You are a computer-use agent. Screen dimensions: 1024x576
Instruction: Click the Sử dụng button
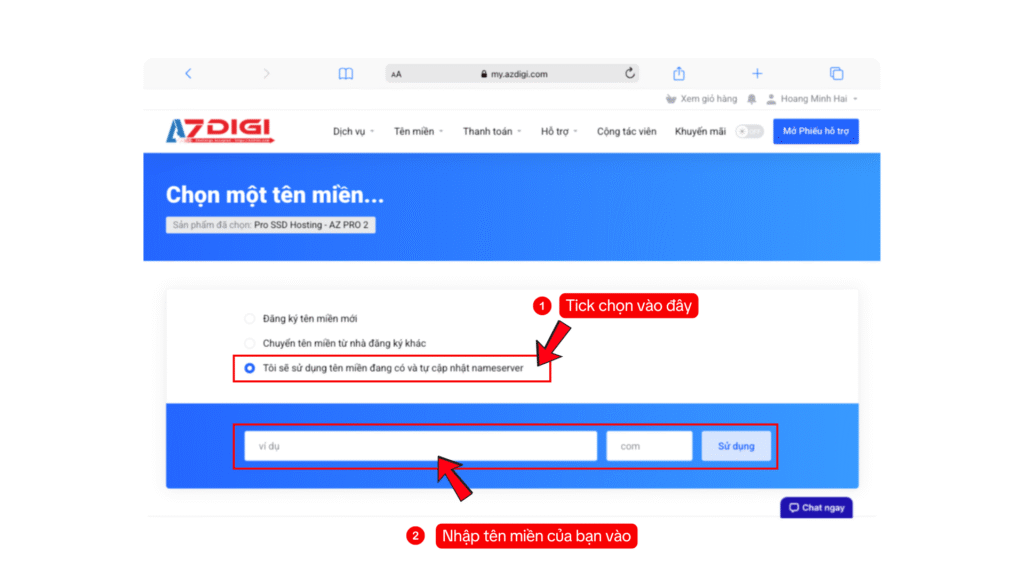click(x=736, y=446)
